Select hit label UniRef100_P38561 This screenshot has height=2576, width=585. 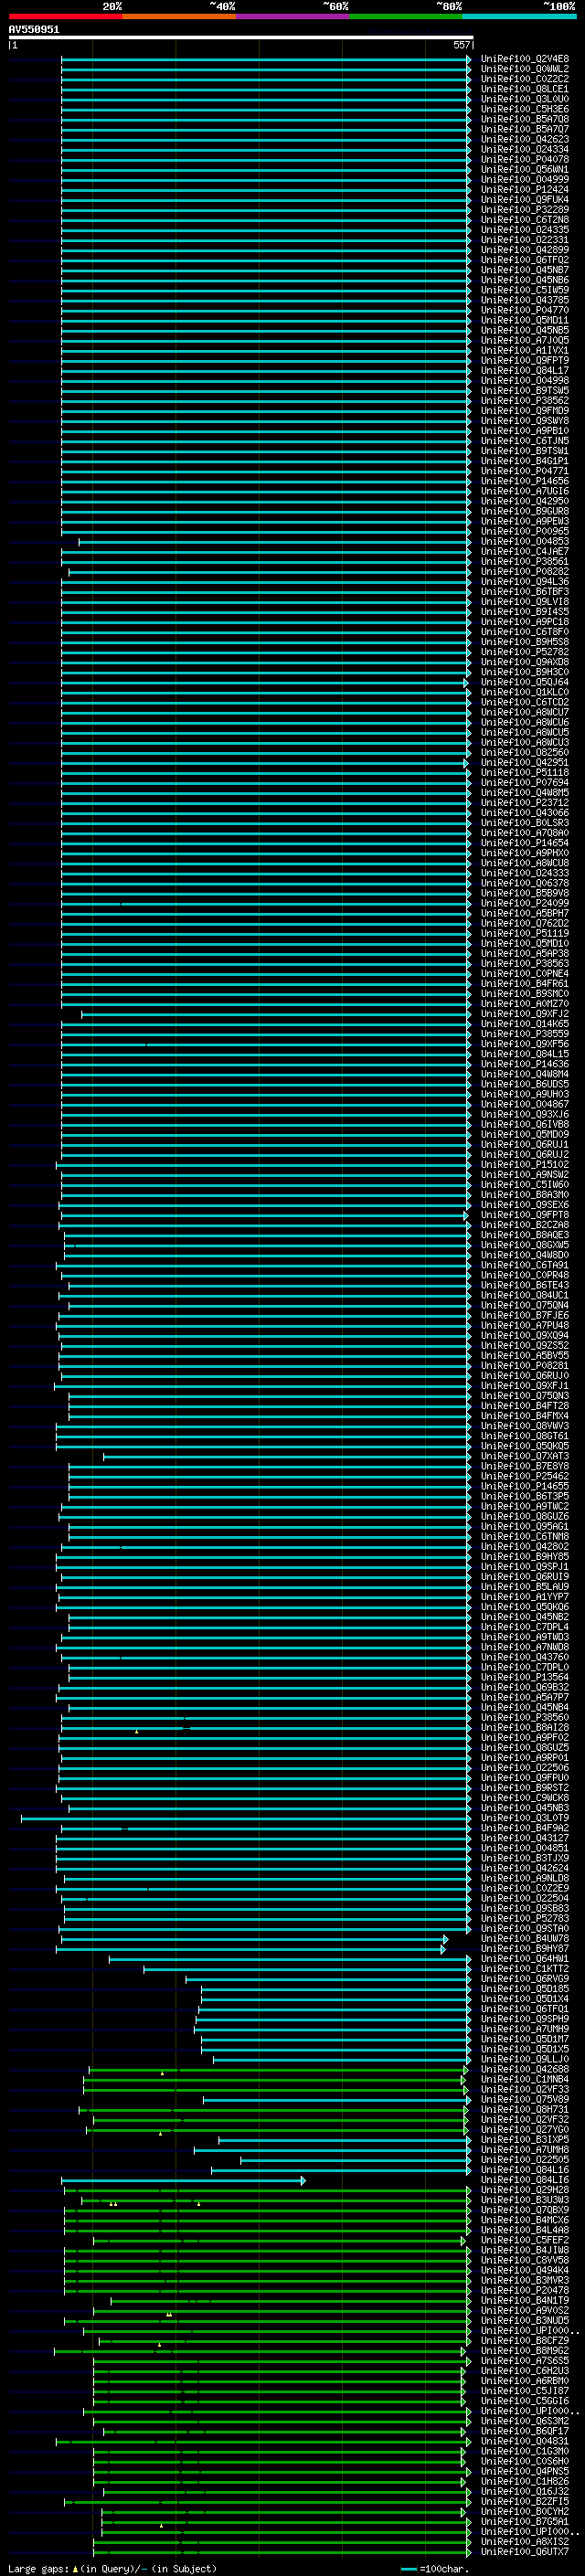(x=524, y=561)
